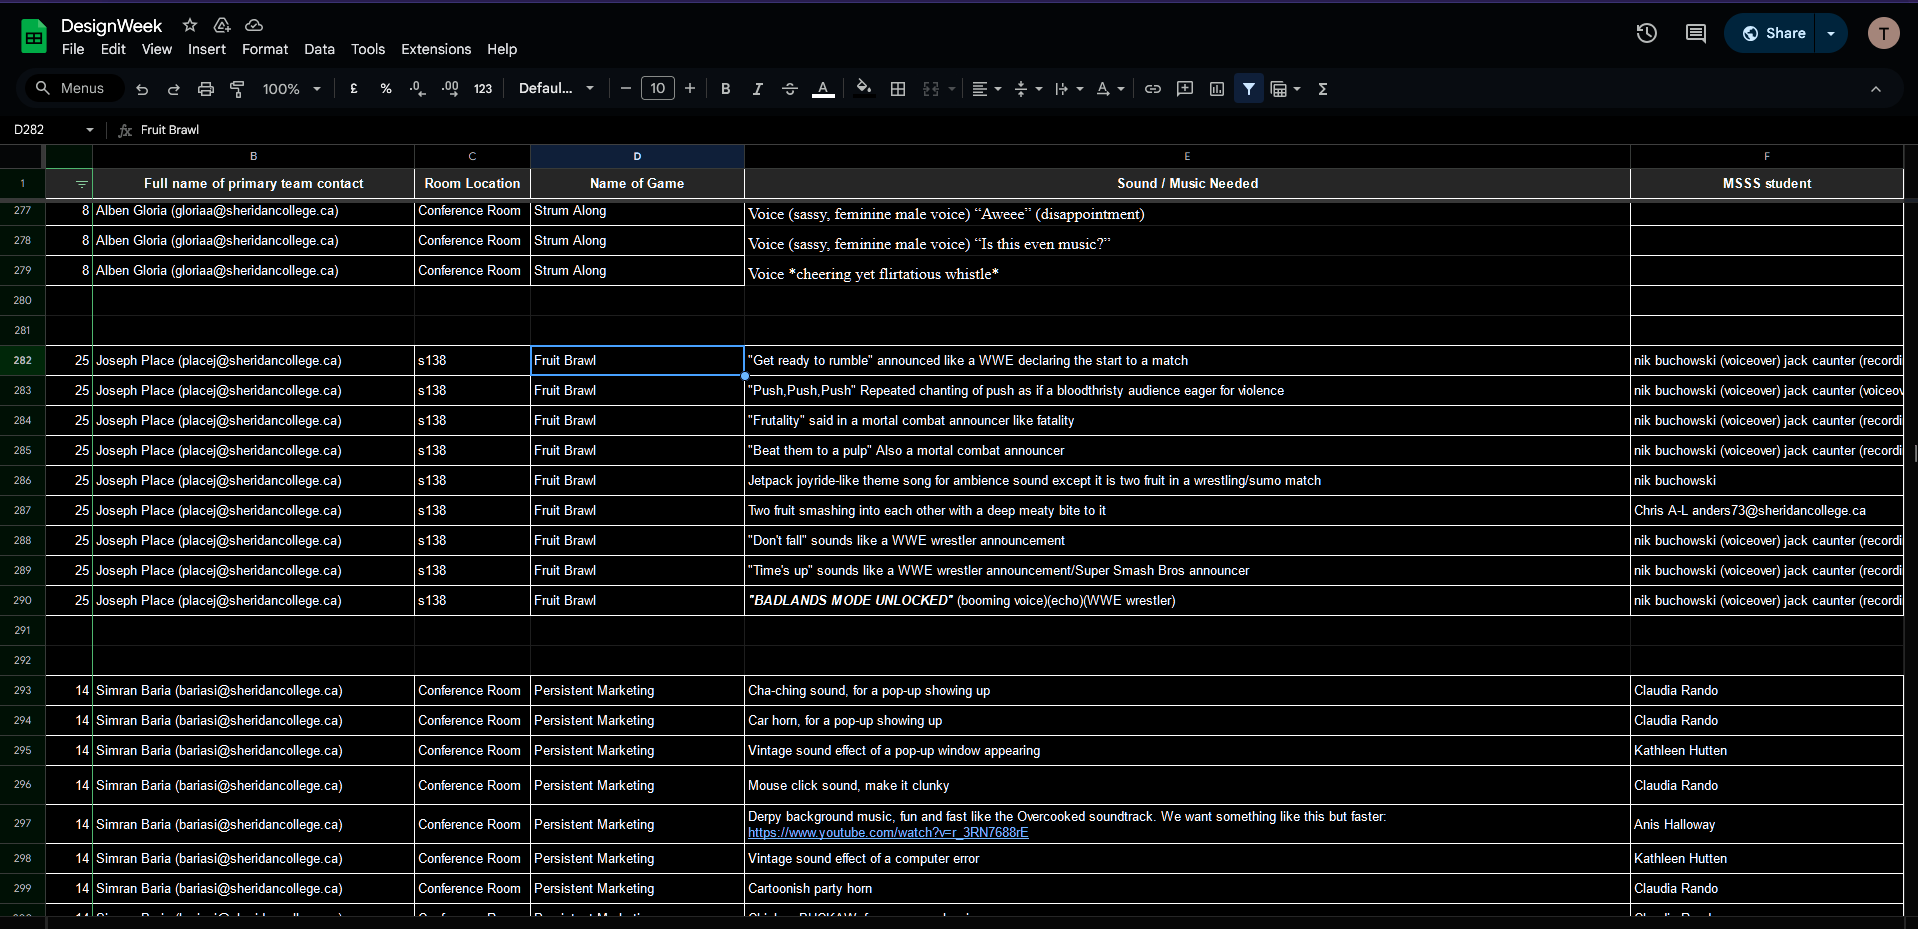This screenshot has height=929, width=1918.
Task: Open the borders tool
Action: [x=898, y=89]
